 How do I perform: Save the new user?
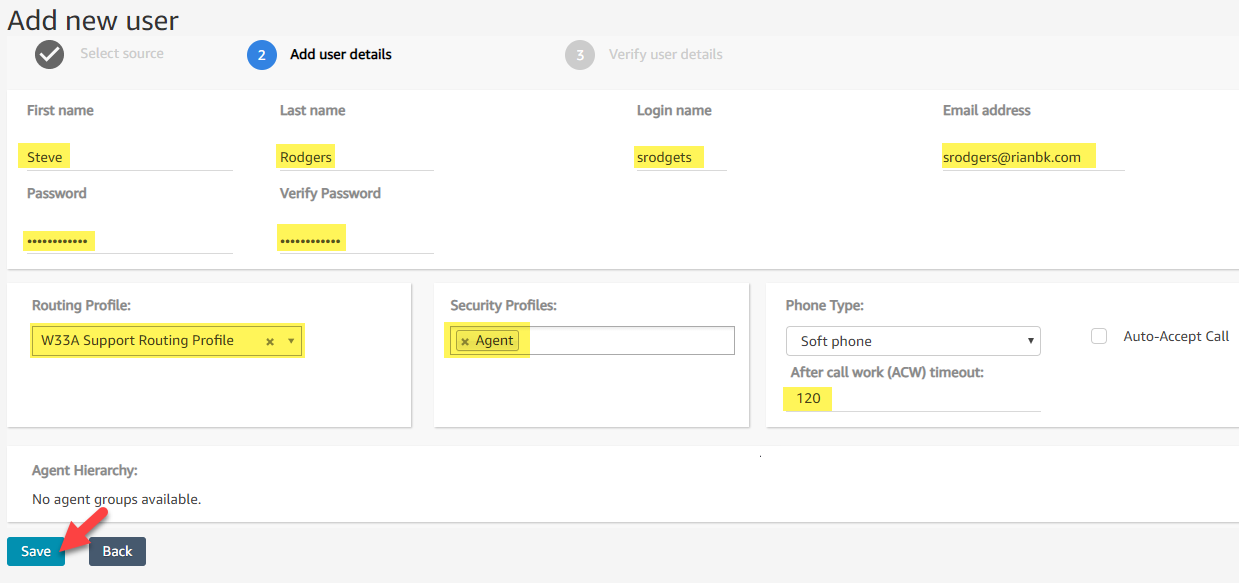pos(36,551)
